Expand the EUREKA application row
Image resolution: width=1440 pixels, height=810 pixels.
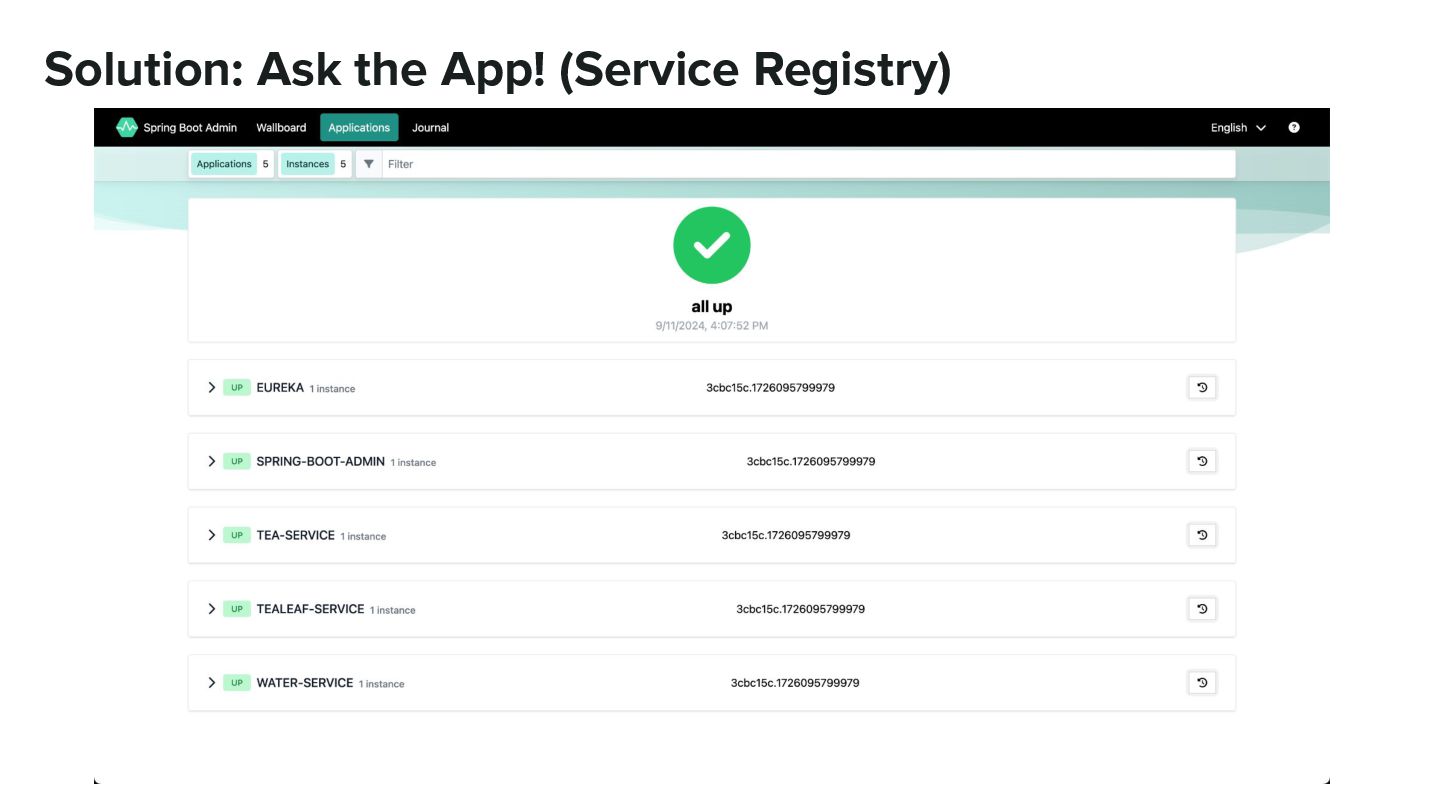click(211, 387)
